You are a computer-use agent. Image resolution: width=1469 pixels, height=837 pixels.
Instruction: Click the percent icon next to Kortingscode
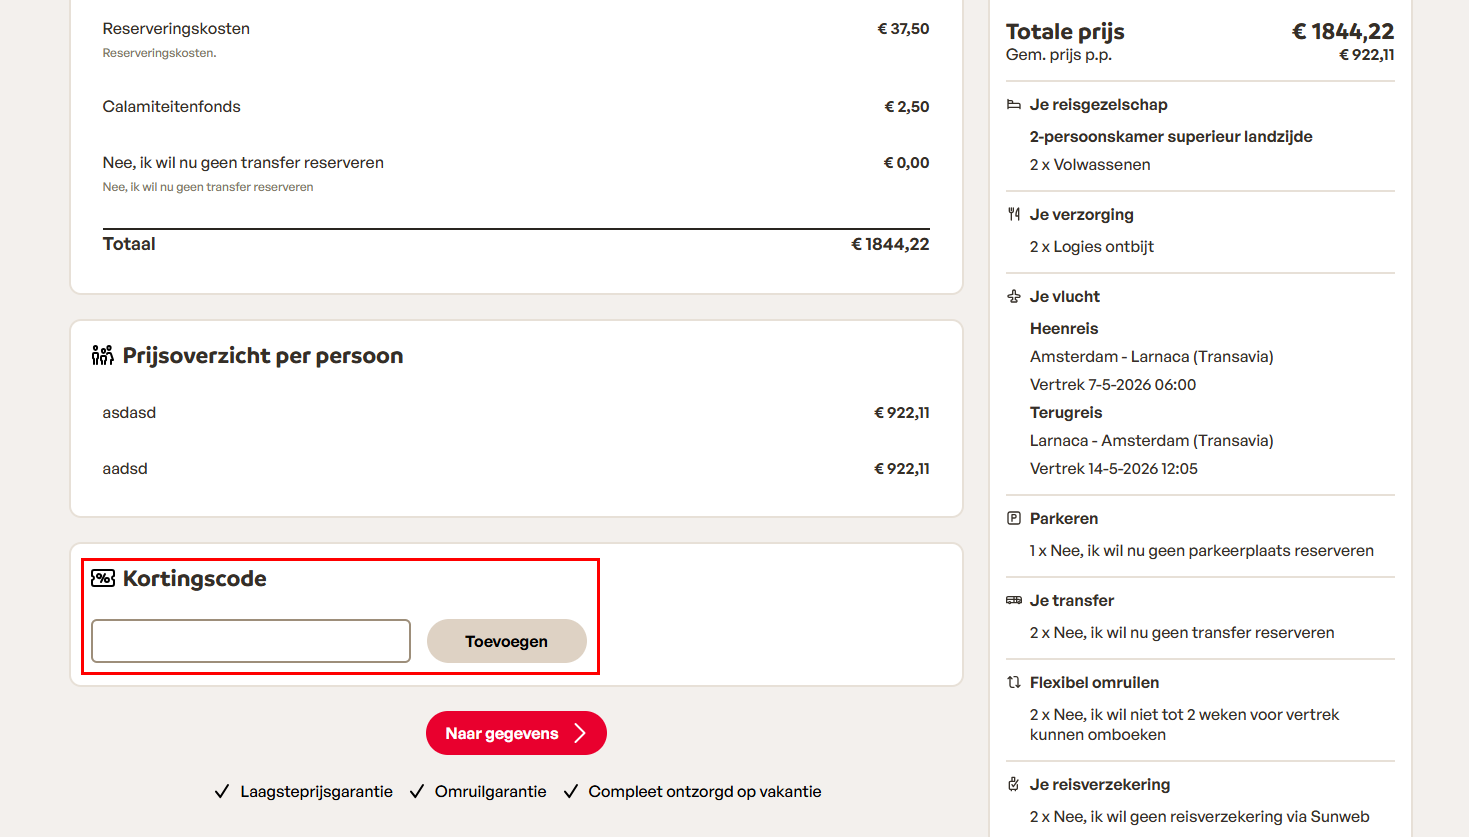click(101, 577)
